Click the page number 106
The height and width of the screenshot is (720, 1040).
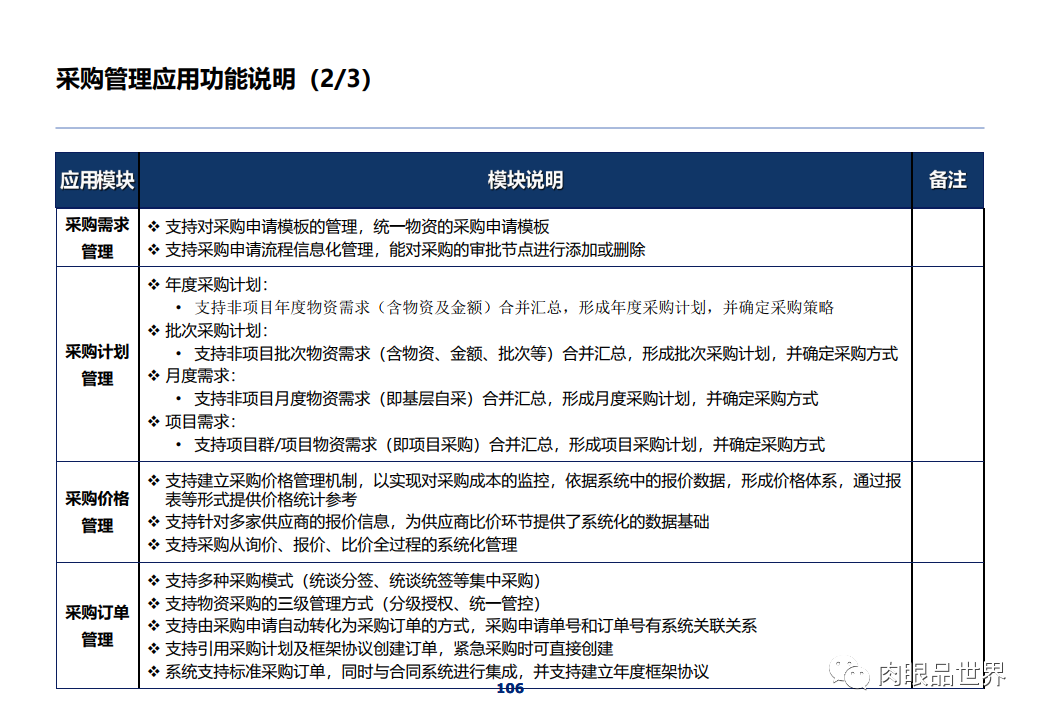[509, 689]
